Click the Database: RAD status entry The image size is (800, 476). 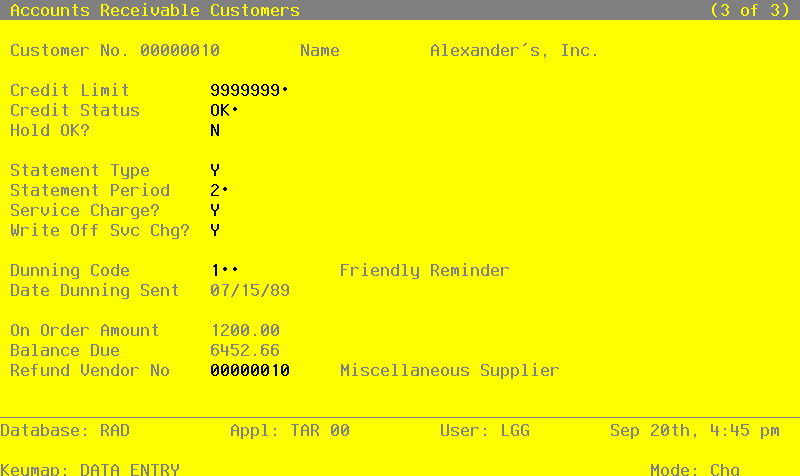[65, 431]
